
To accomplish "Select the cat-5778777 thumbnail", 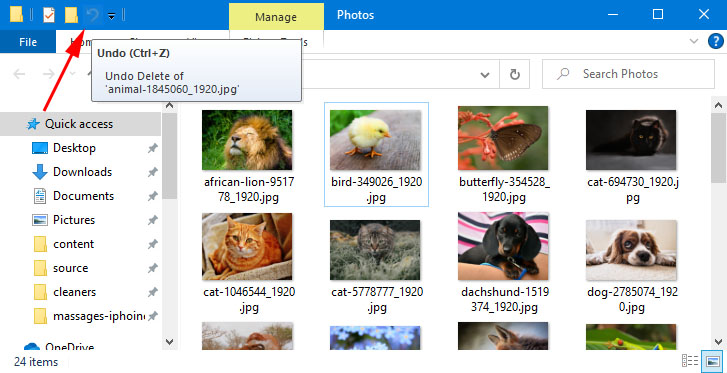I will [375, 250].
